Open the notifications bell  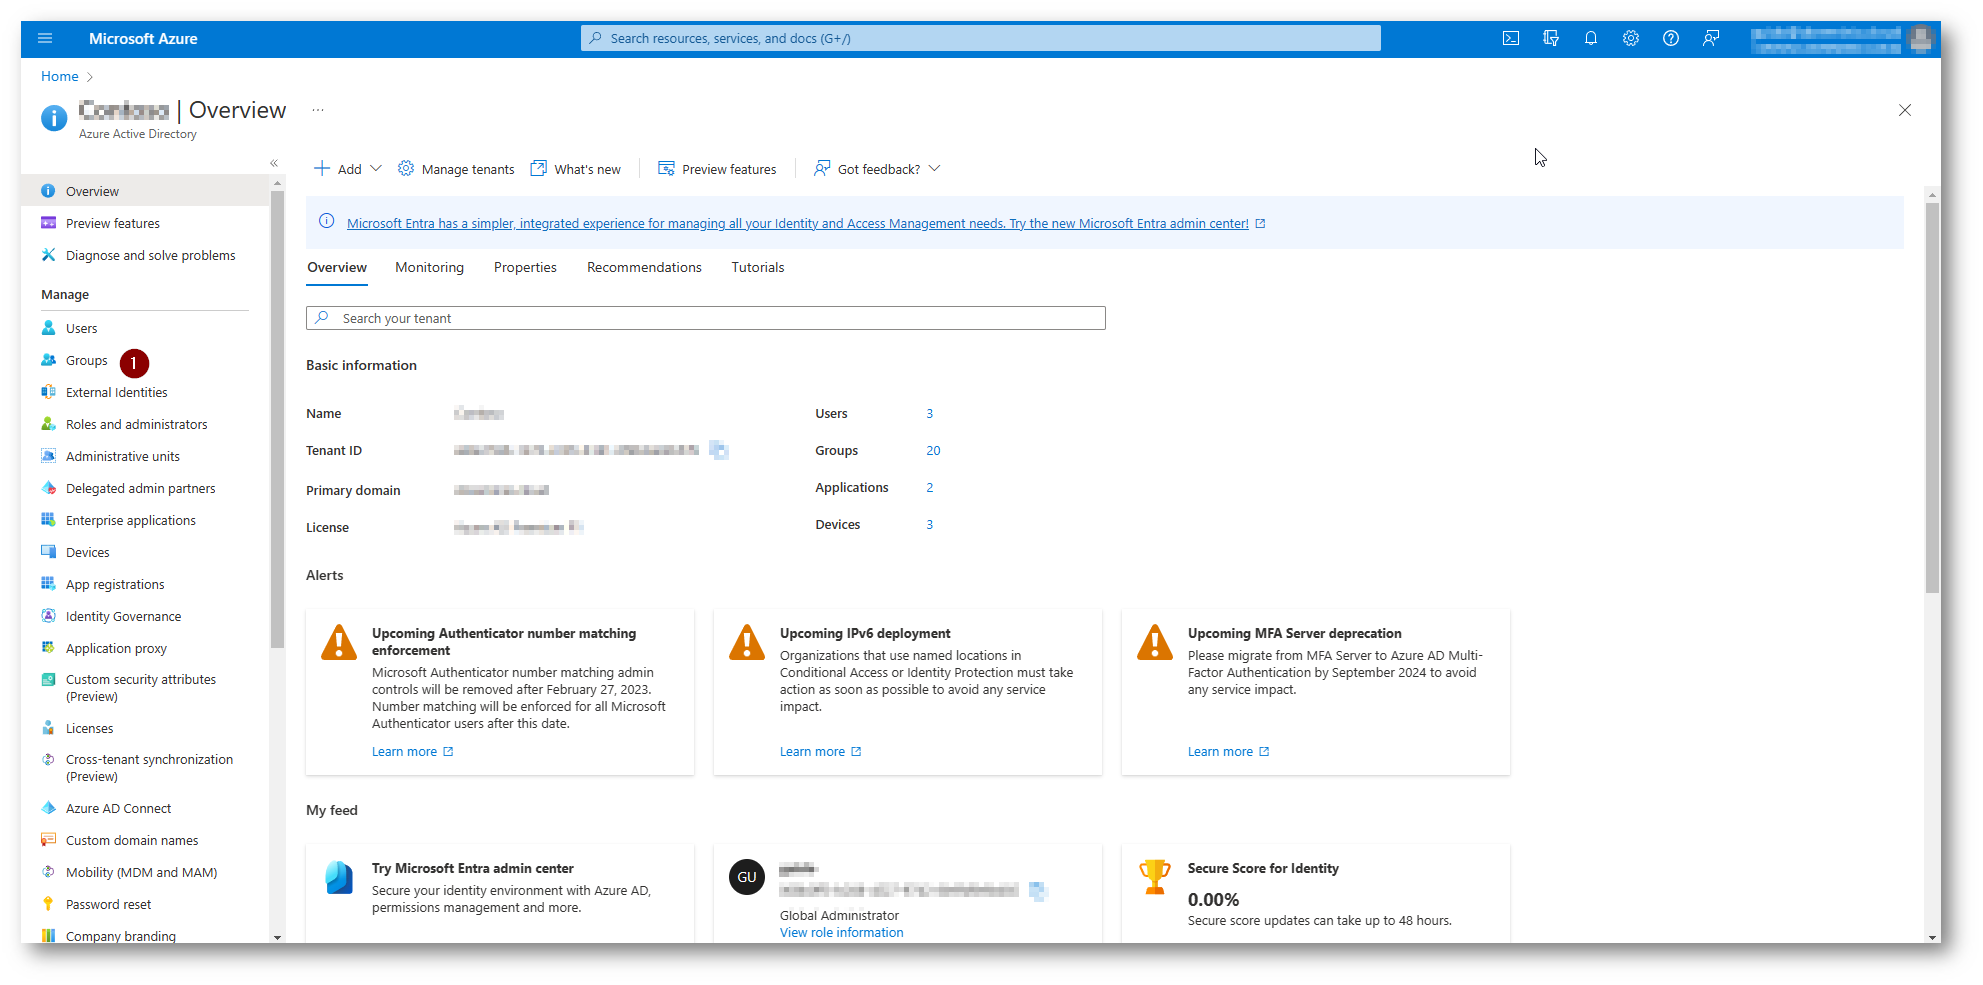(1591, 39)
